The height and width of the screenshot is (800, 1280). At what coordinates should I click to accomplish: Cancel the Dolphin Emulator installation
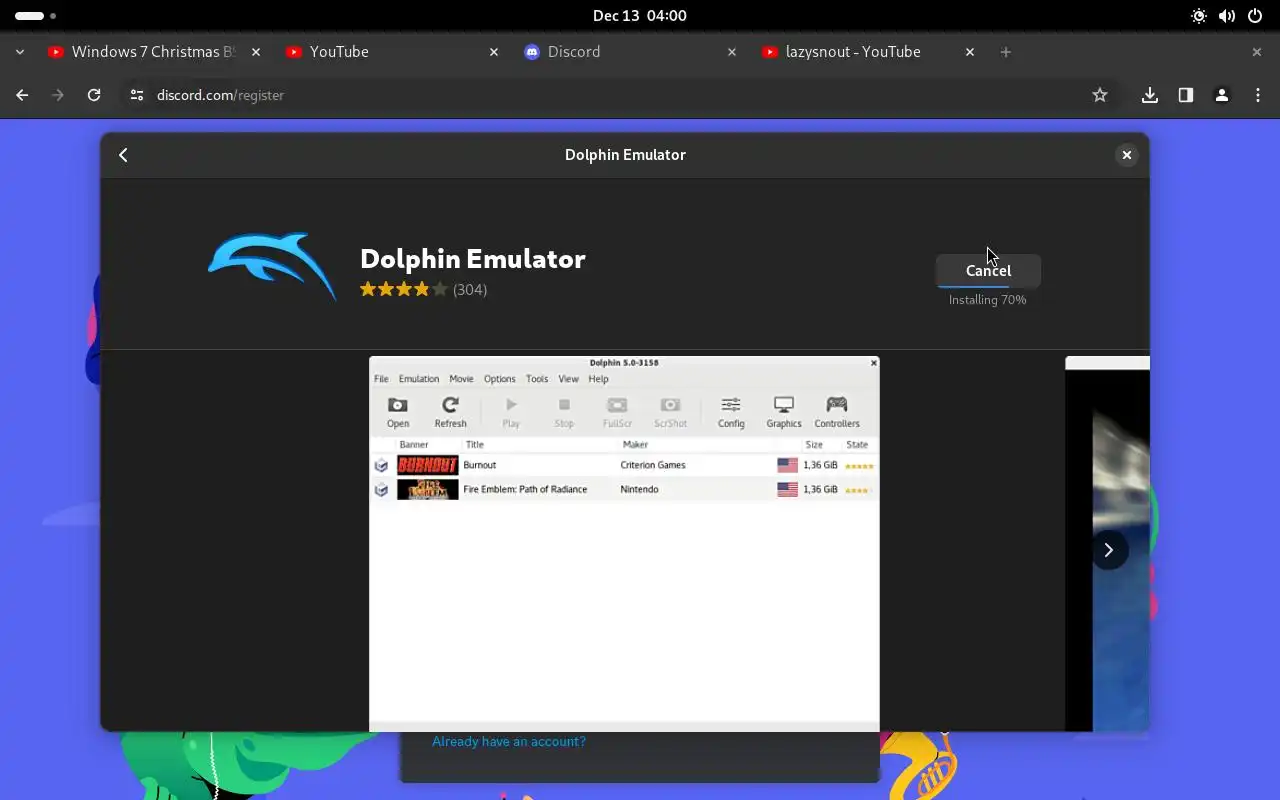(988, 271)
